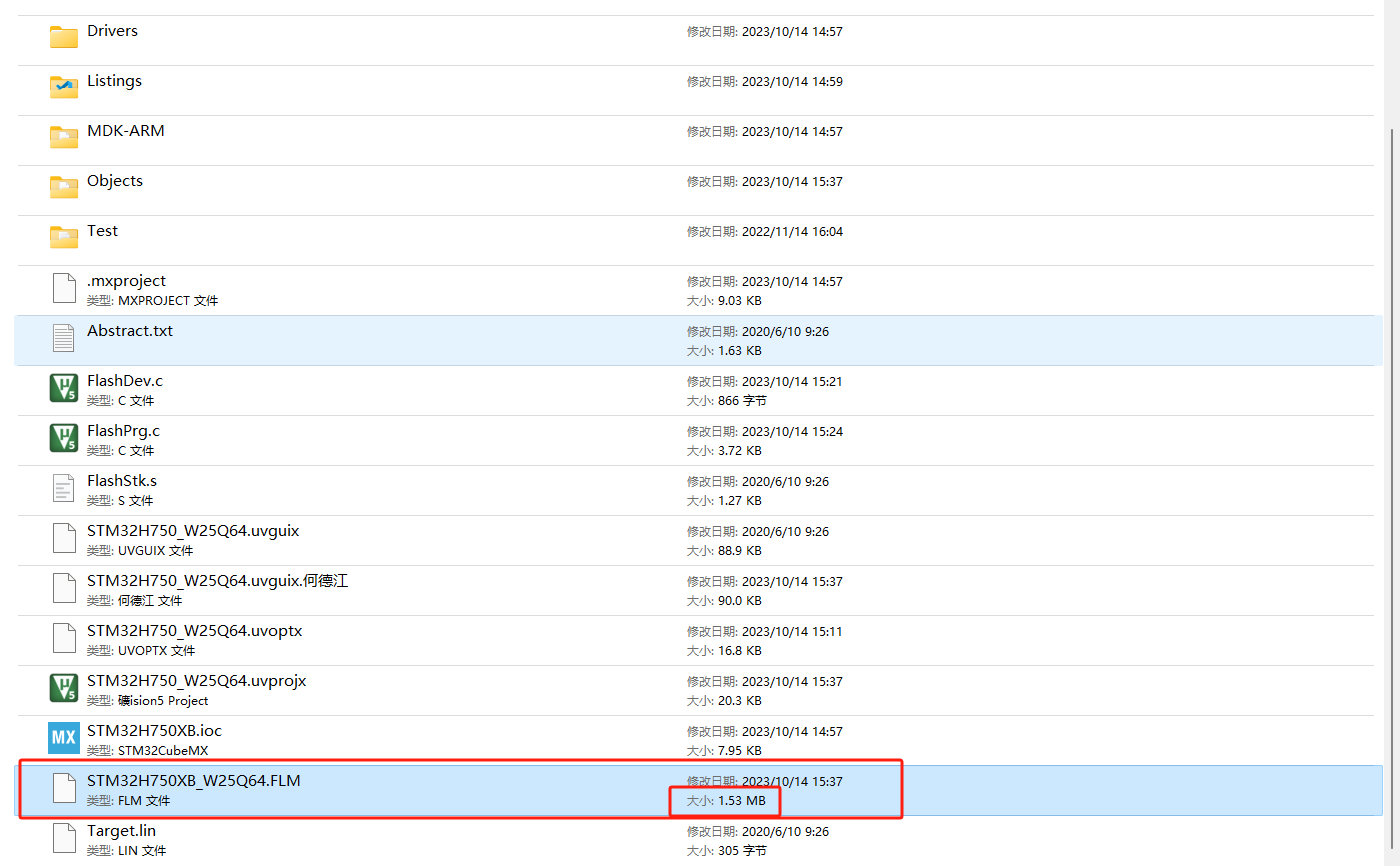Click the 88.9 KB size value

[x=740, y=551]
